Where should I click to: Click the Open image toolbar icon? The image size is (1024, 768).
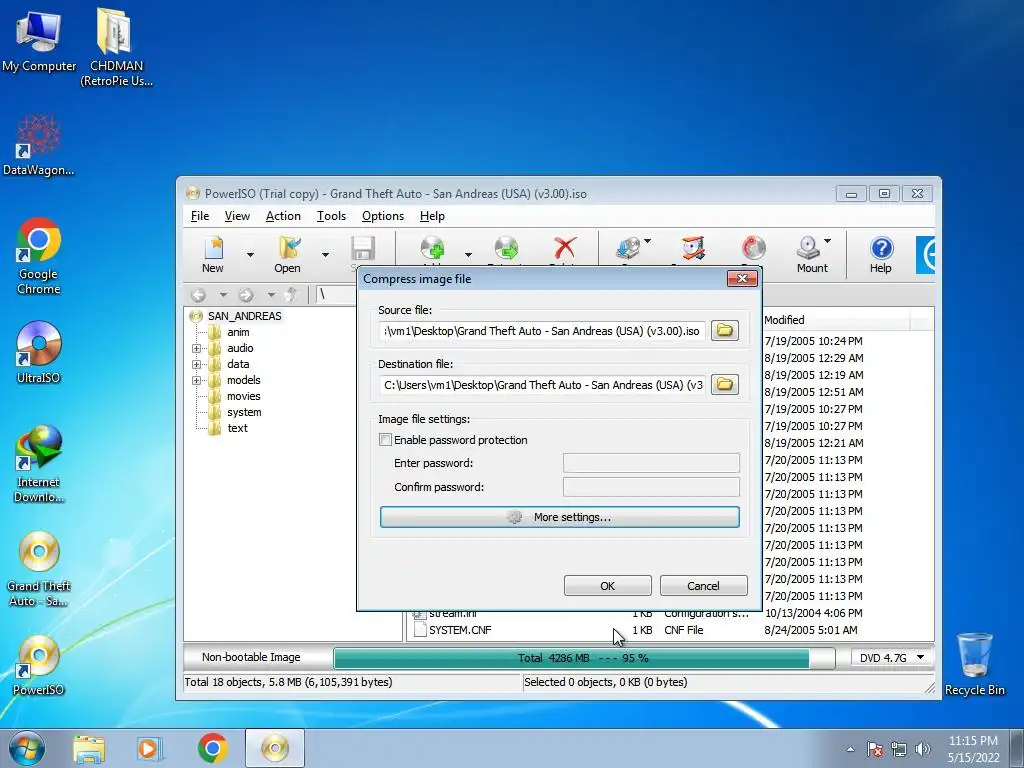[288, 249]
